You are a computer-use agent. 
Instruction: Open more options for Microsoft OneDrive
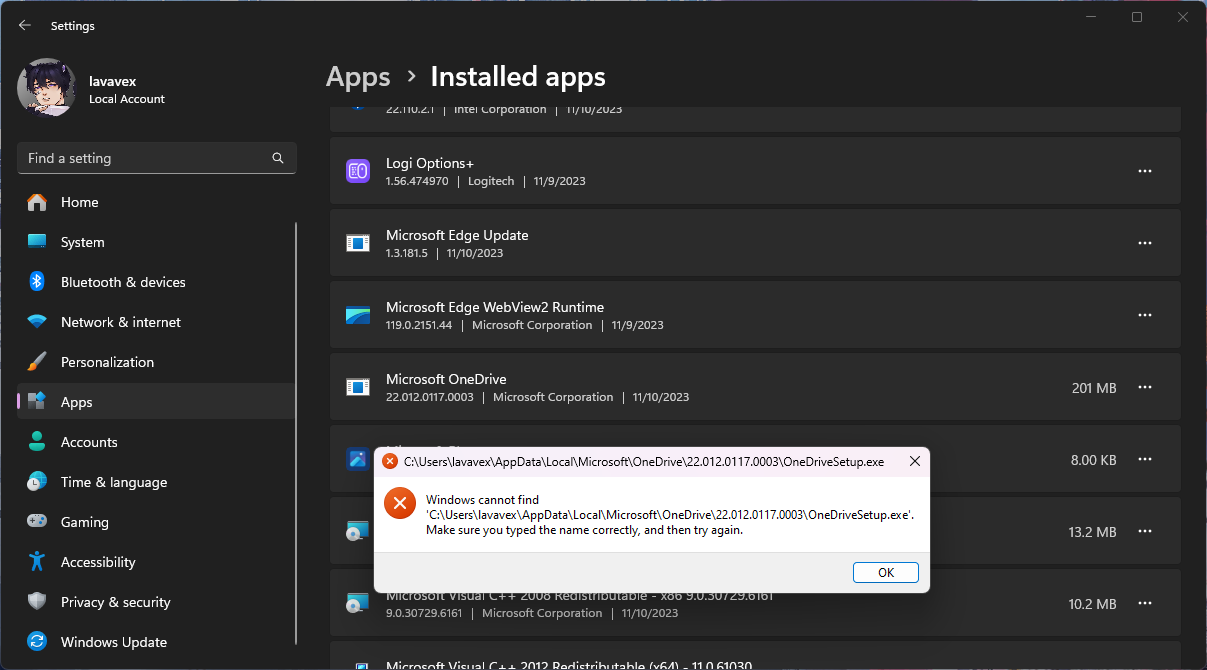tap(1144, 387)
